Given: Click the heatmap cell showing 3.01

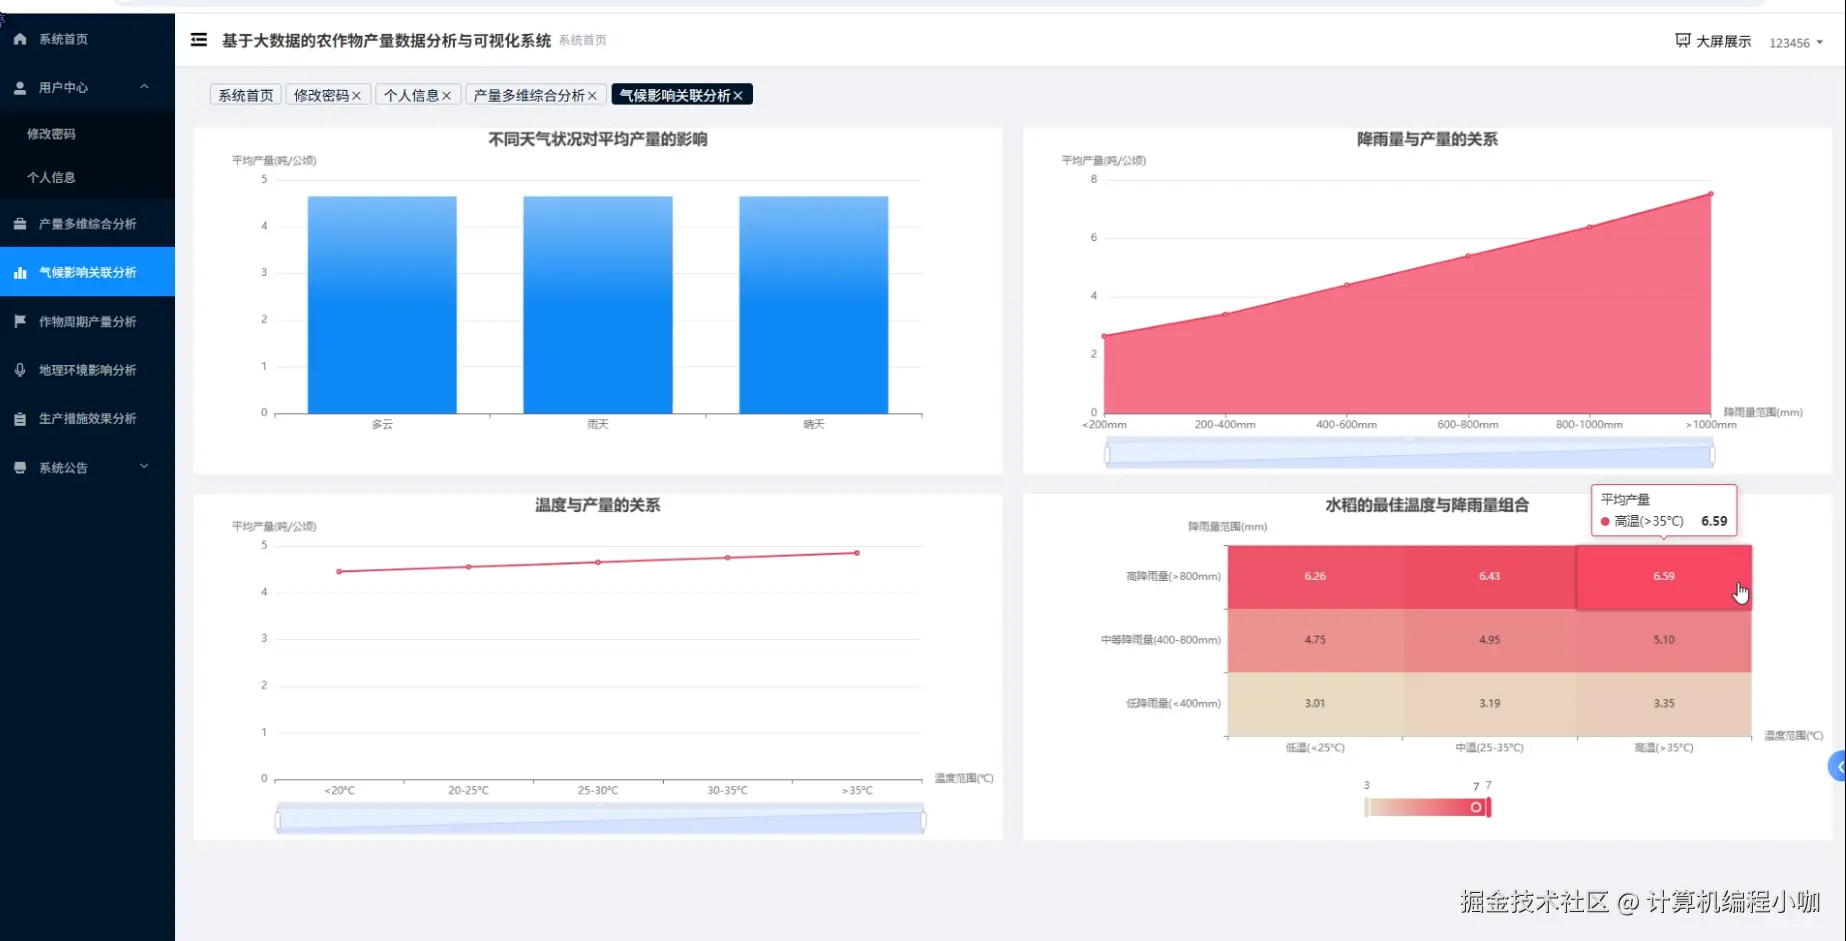Looking at the screenshot, I should click(x=1315, y=704).
